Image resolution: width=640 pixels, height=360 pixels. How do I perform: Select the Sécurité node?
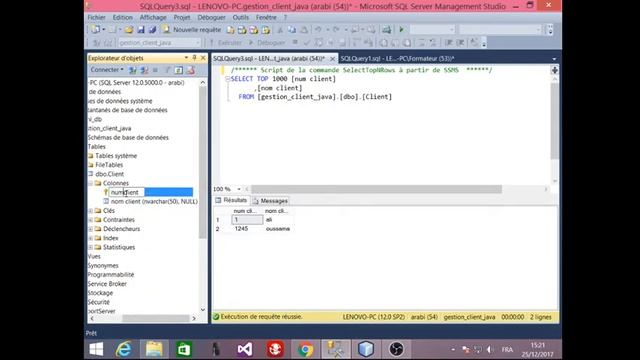click(98, 302)
